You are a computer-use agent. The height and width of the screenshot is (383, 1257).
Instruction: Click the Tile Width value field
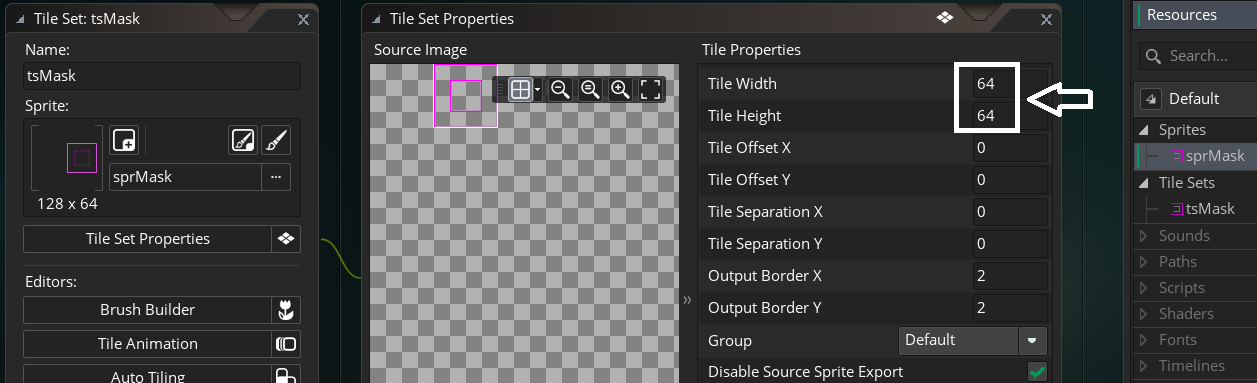click(x=1010, y=84)
